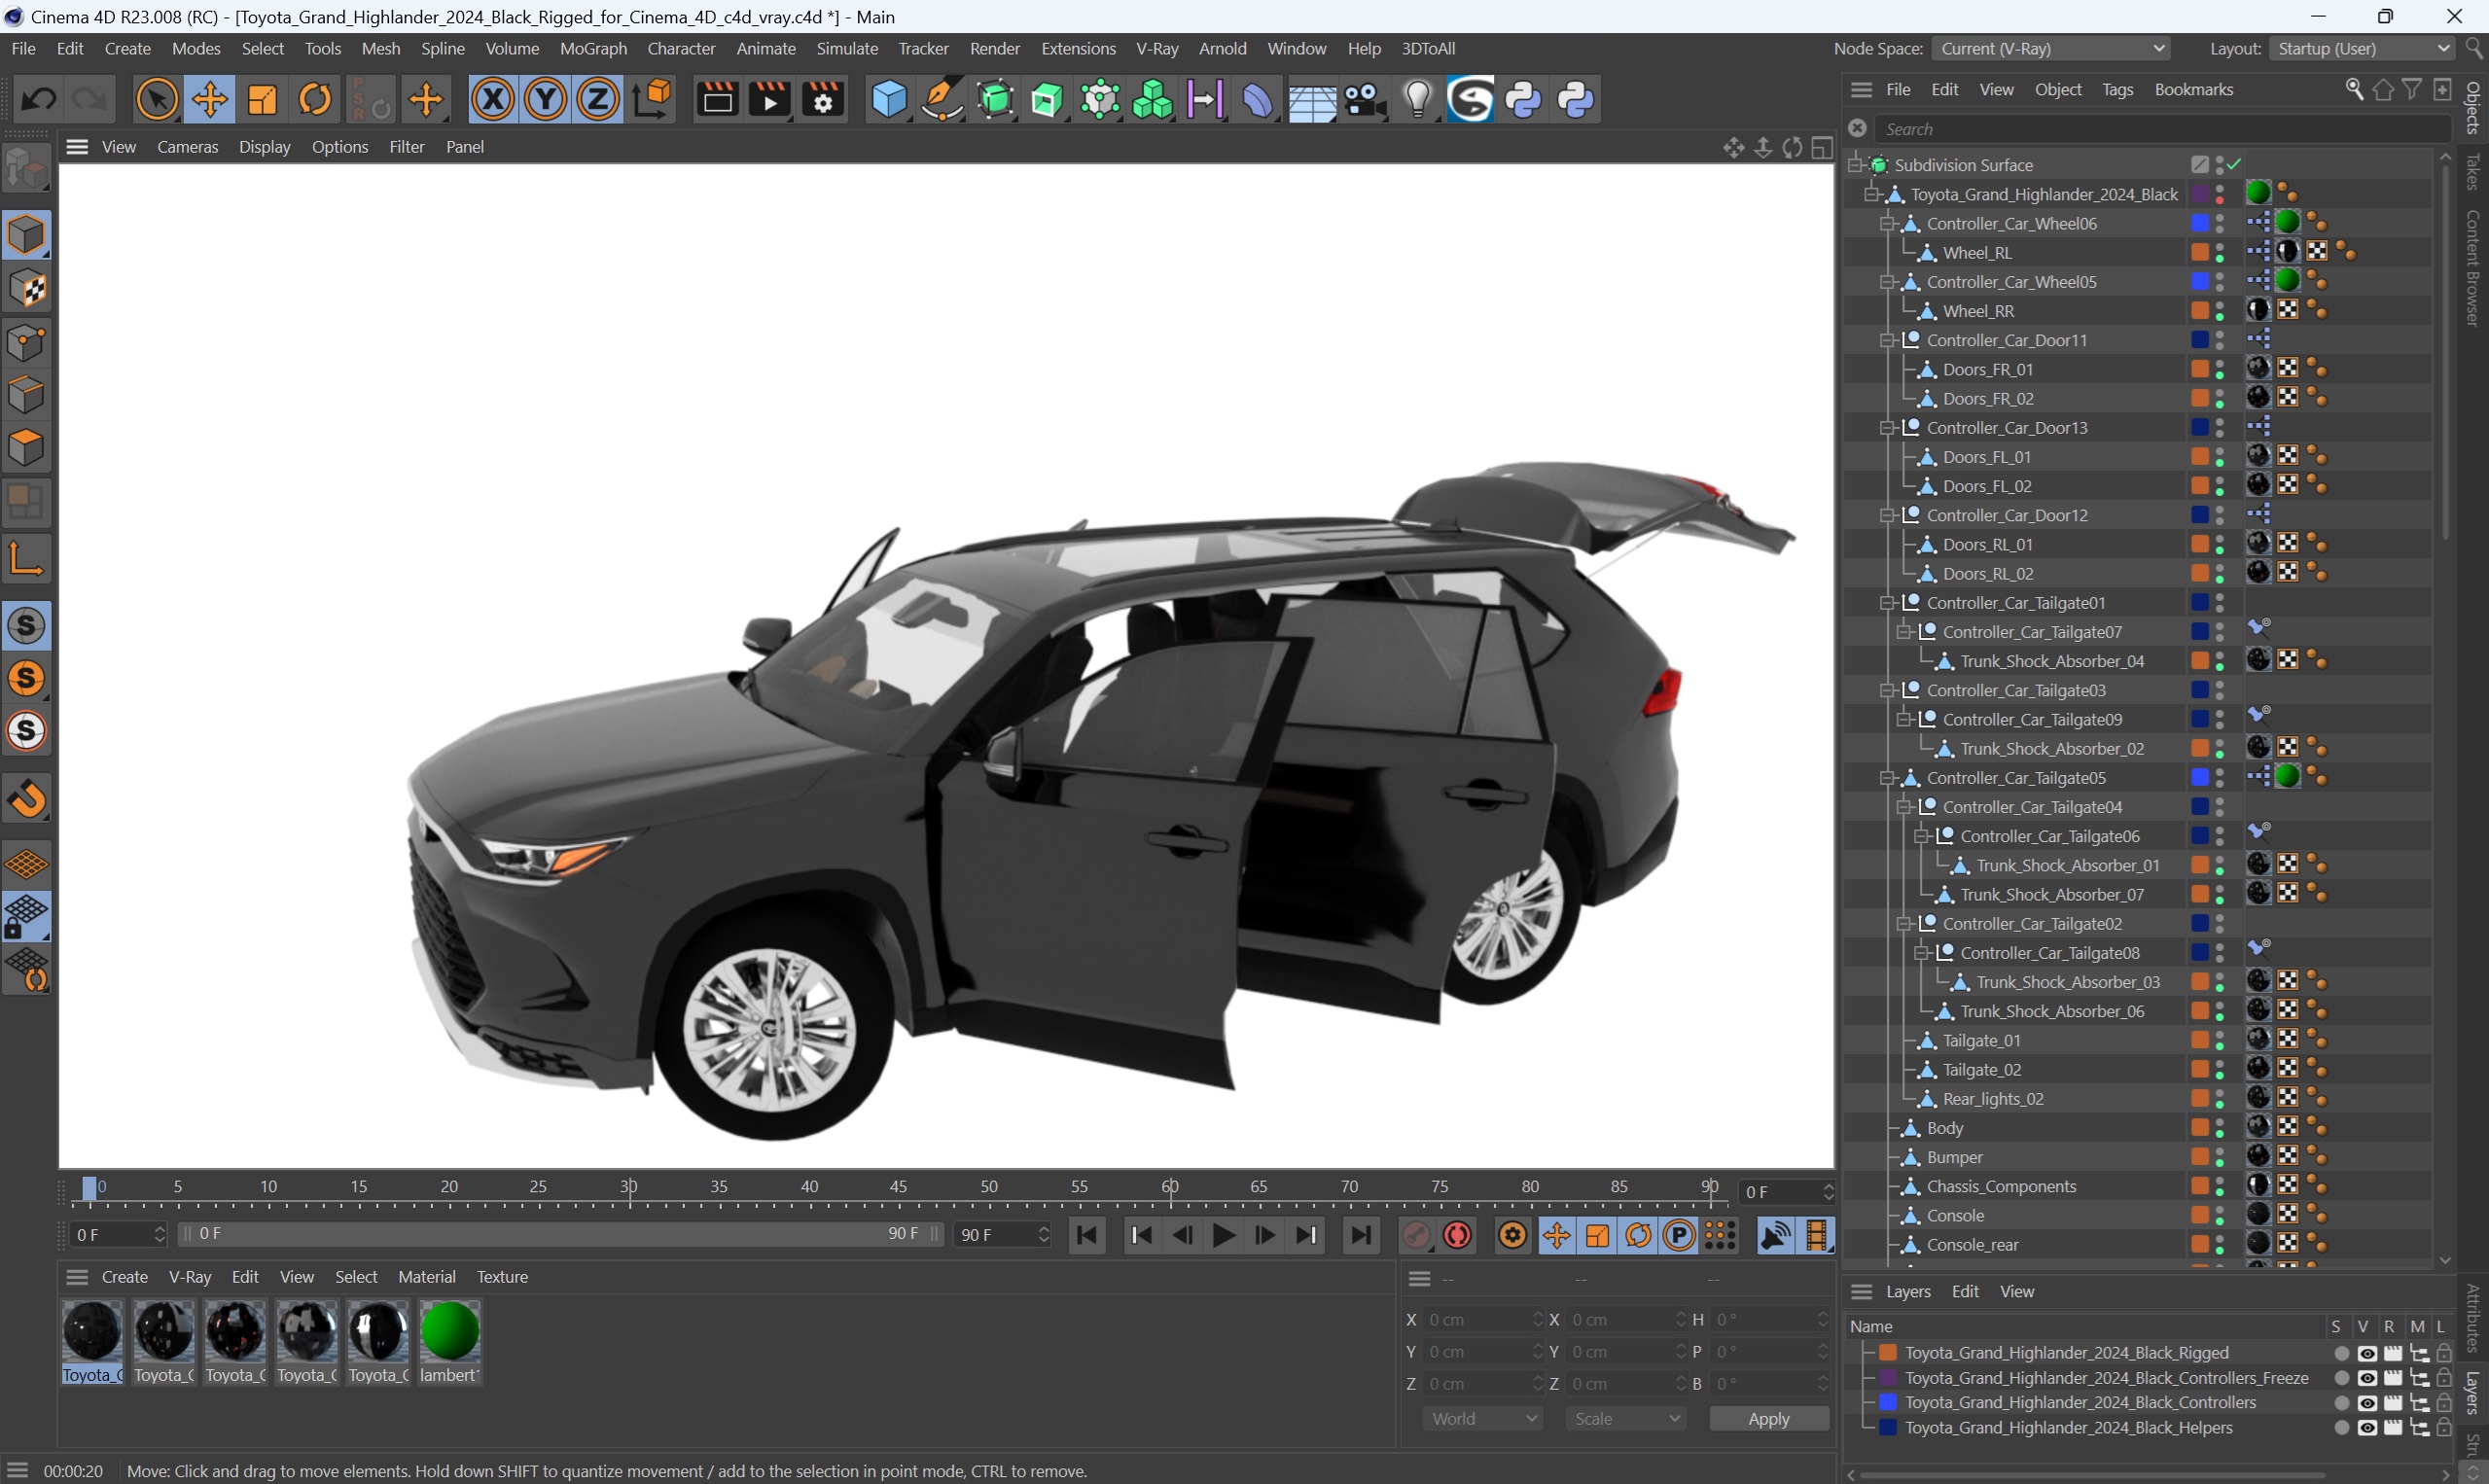2489x1484 pixels.
Task: Switch to Texture mode in left palette
Action: (27, 289)
